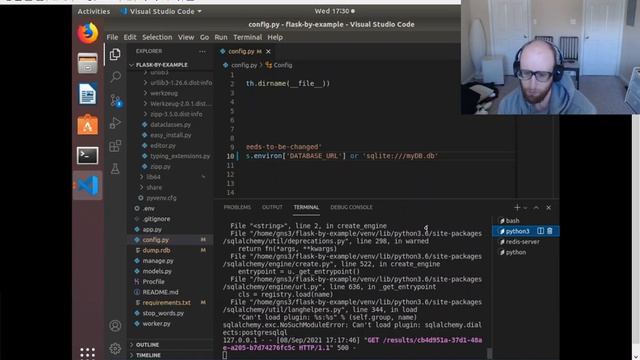Open the Run menu
This screenshot has height=360, width=640.
(x=221, y=37)
